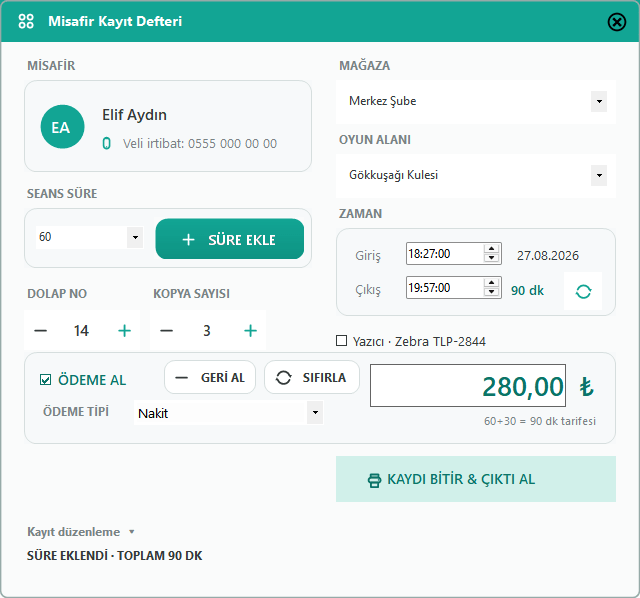Increase Dolap No with plus icon

point(124,331)
